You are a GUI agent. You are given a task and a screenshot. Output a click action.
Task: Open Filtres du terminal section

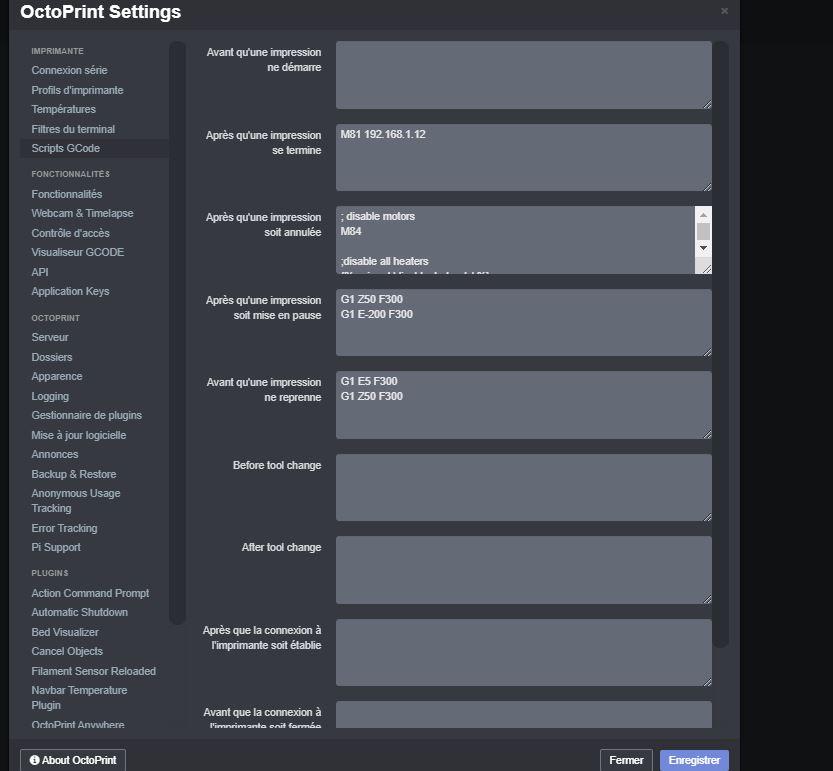[73, 129]
